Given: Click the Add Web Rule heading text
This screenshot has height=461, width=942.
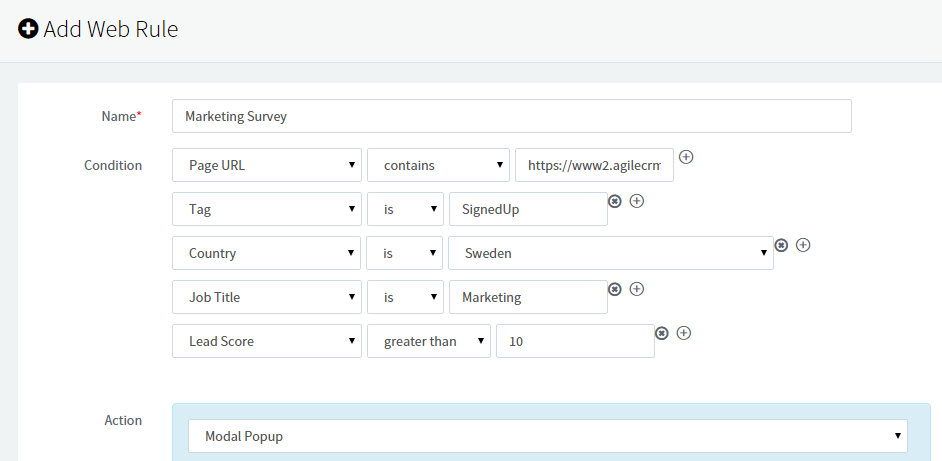Looking at the screenshot, I should coord(111,29).
